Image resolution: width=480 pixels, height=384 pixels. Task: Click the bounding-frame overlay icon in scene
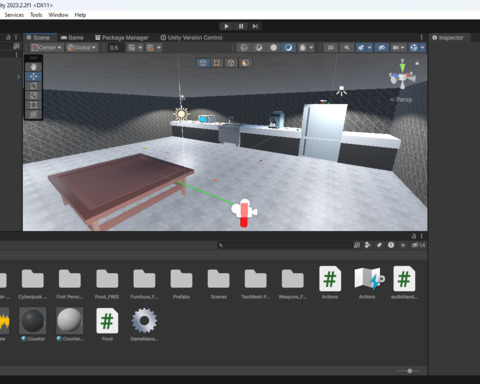tap(217, 63)
